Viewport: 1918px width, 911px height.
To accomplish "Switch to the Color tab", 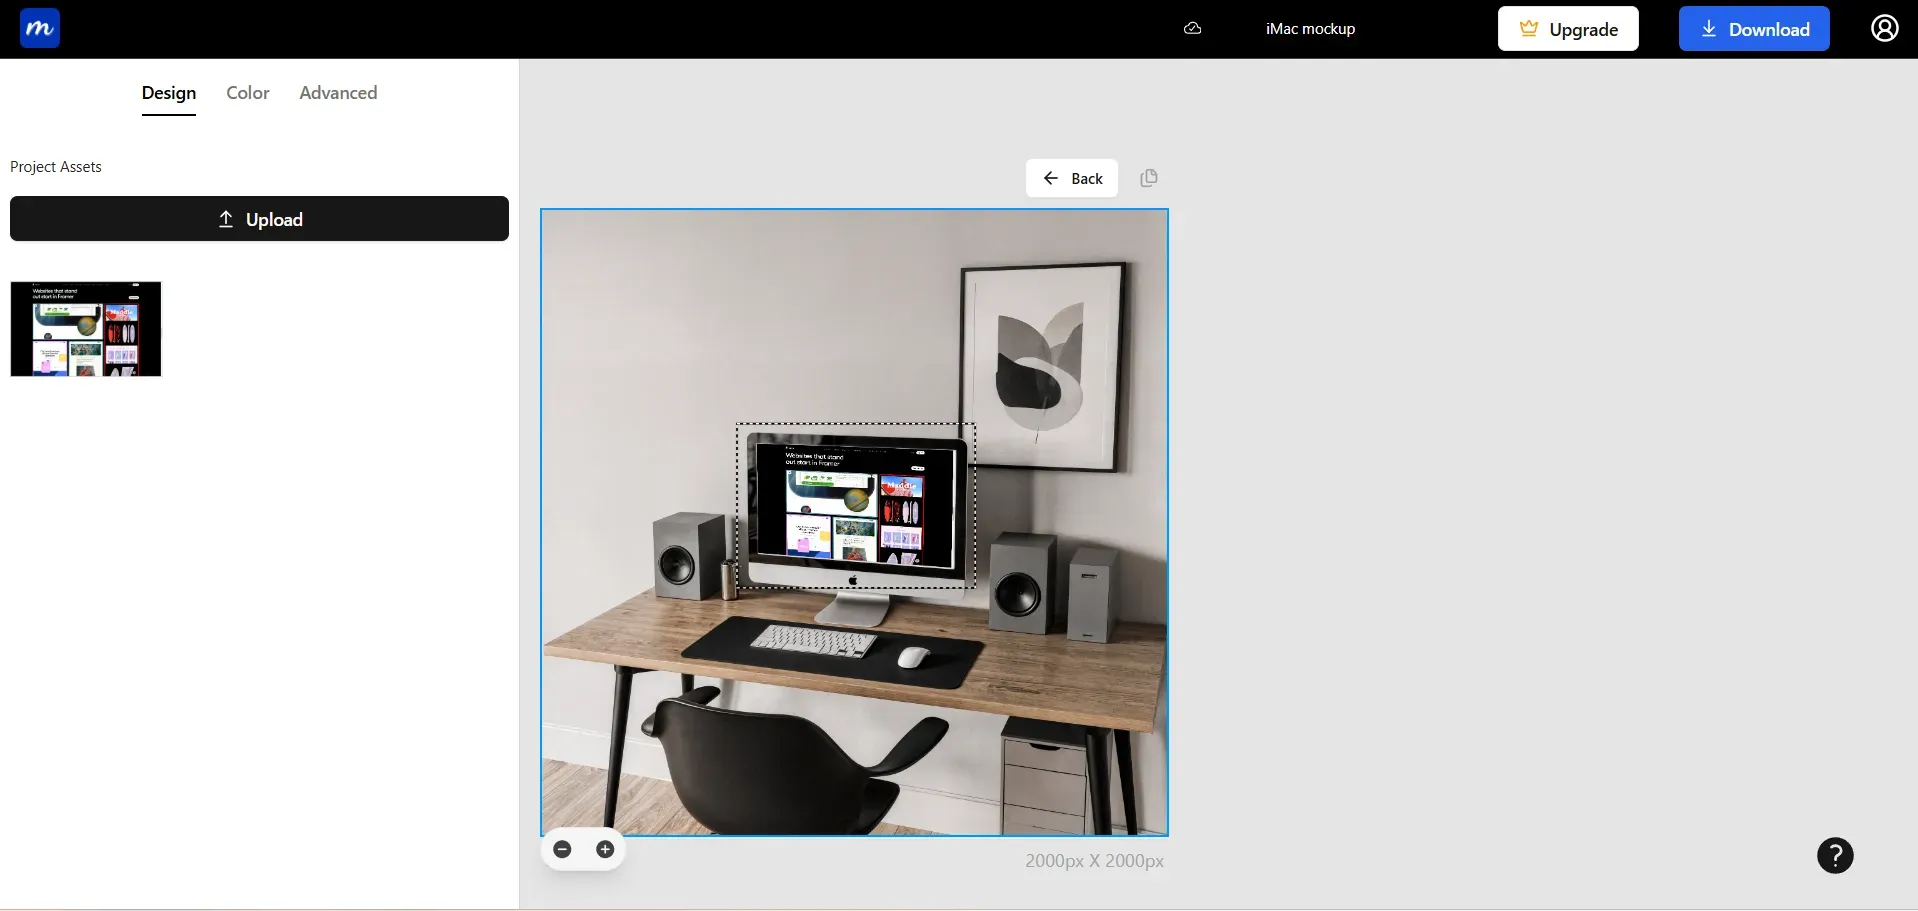I will point(246,92).
